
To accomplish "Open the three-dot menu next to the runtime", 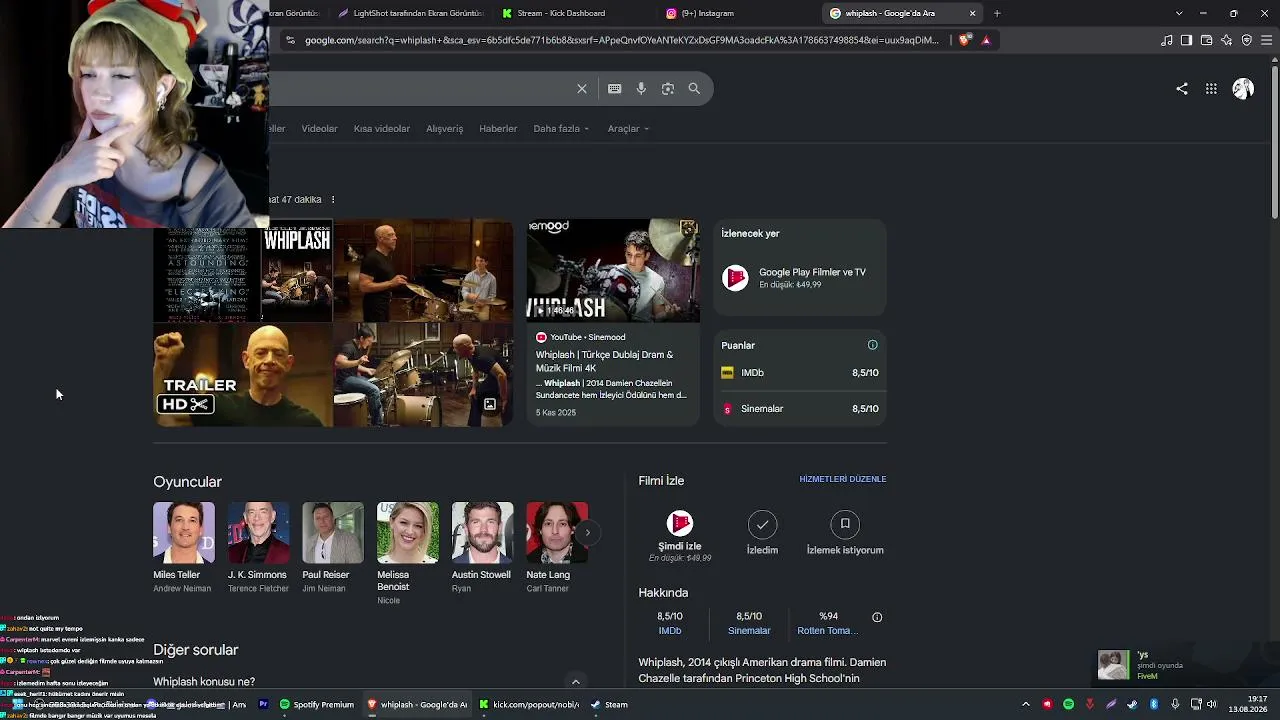I will [333, 200].
